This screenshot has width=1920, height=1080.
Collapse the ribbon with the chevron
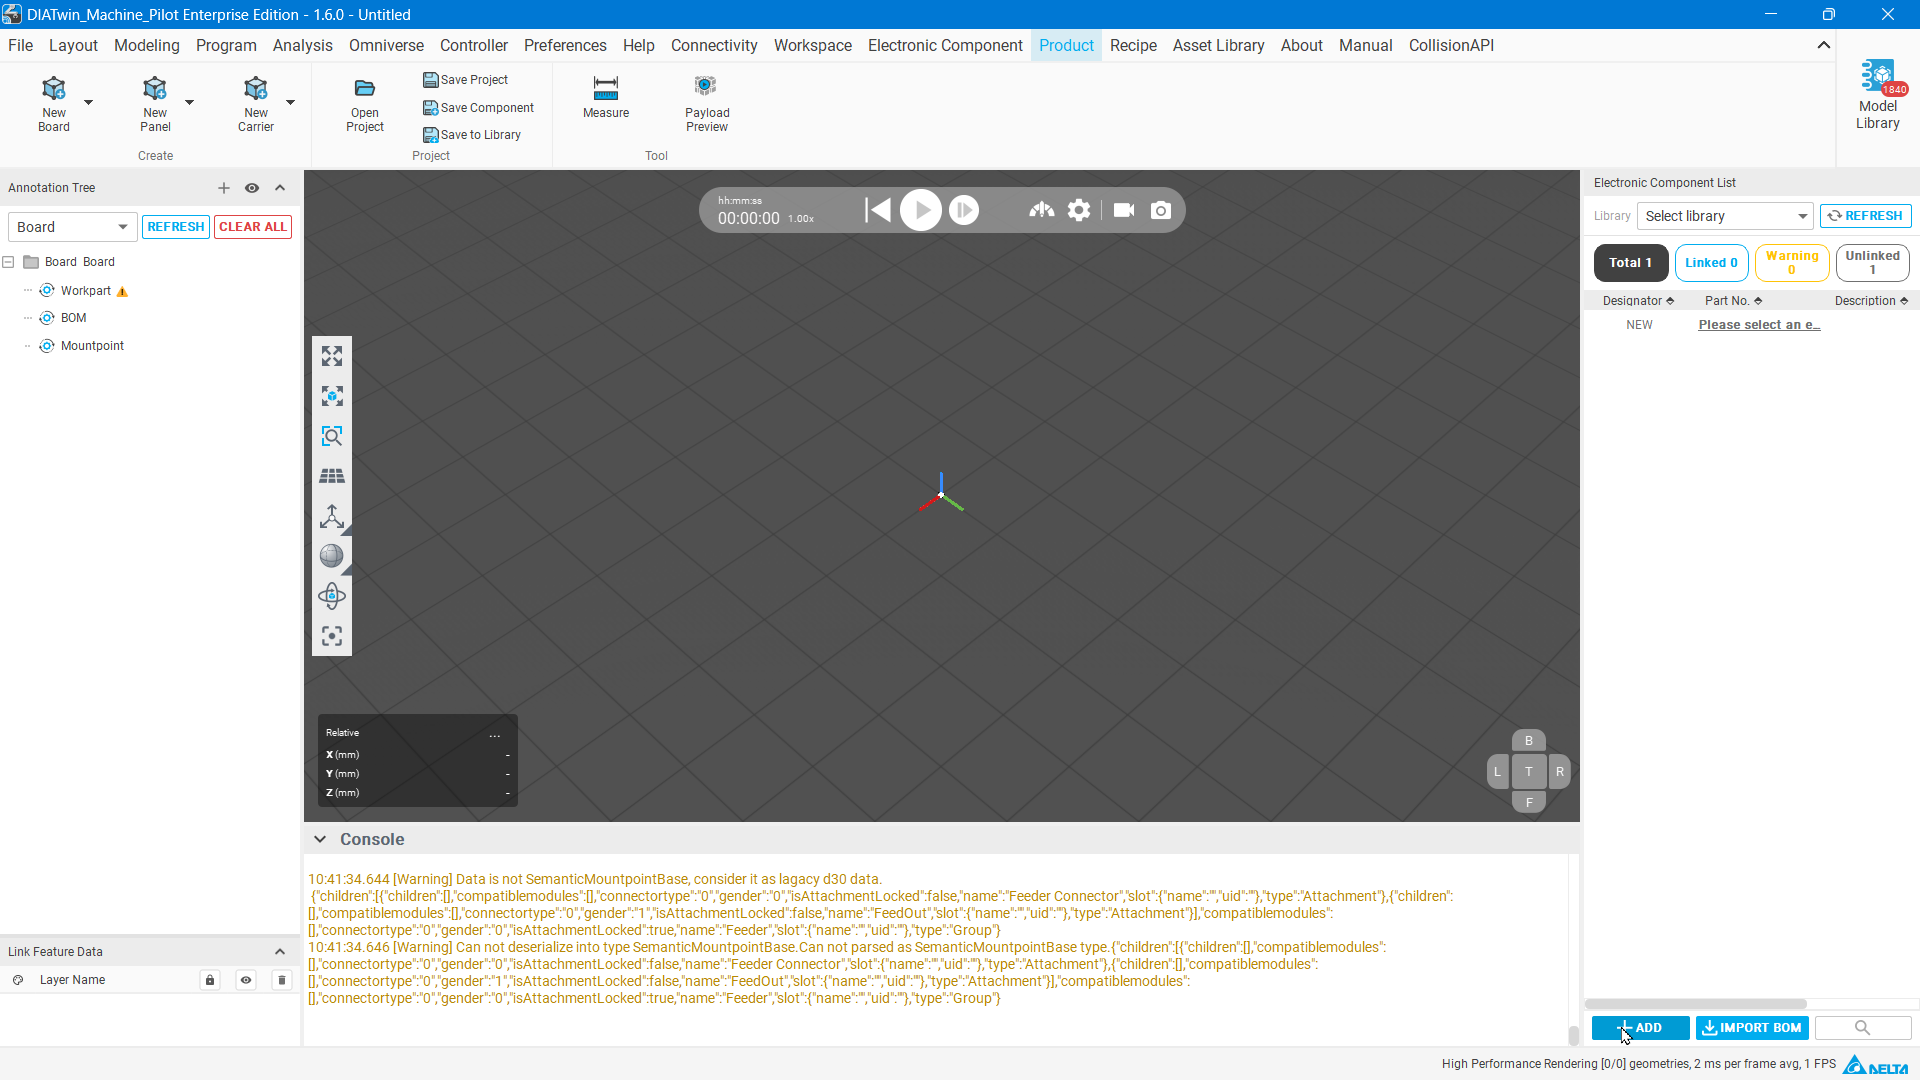(1824, 45)
